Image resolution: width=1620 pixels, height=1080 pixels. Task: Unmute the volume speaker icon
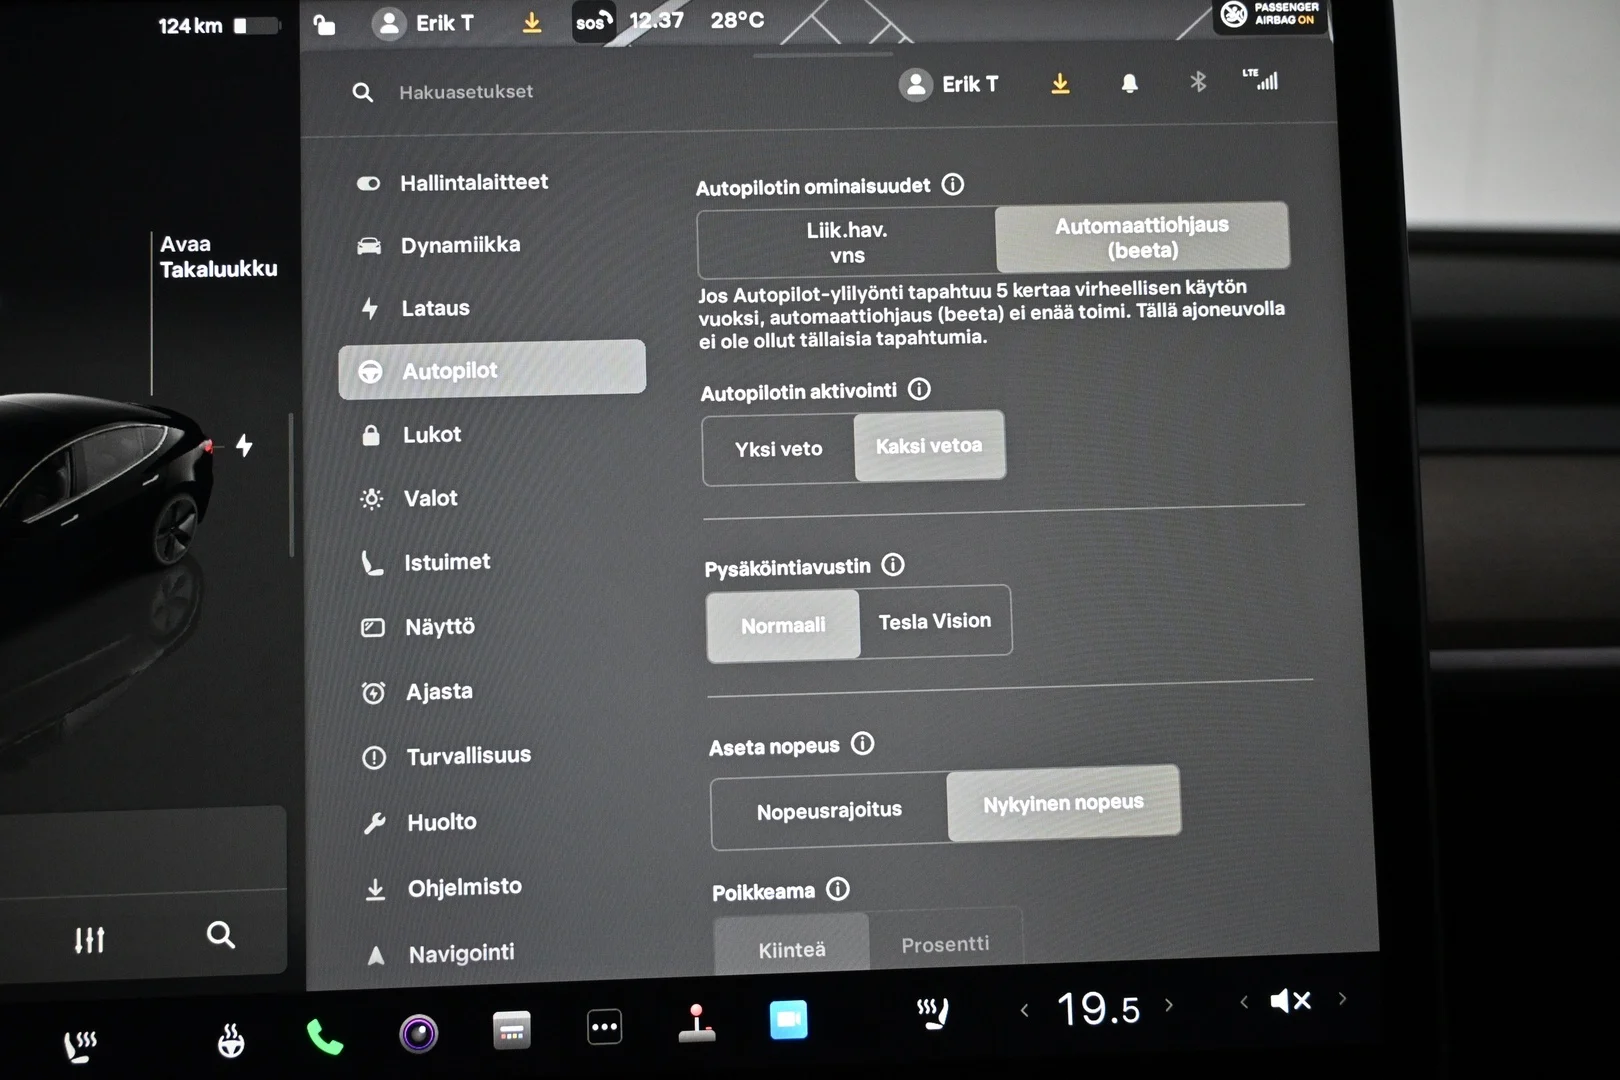(1290, 1001)
